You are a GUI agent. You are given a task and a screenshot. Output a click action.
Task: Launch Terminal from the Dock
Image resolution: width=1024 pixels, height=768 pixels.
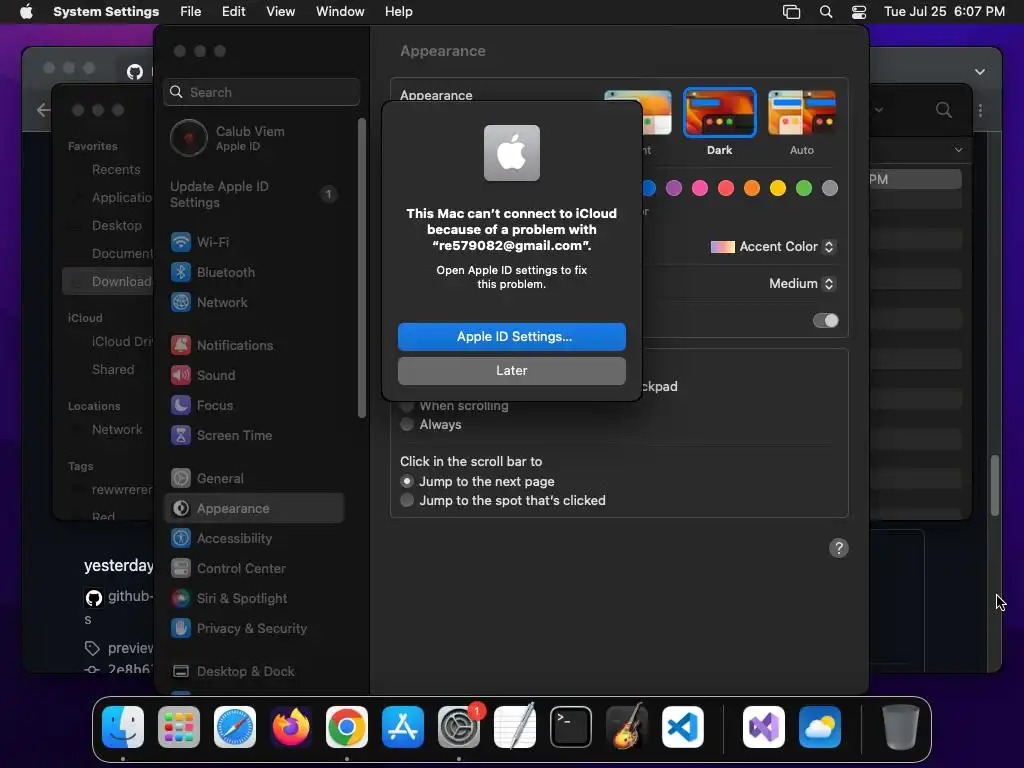pos(571,727)
